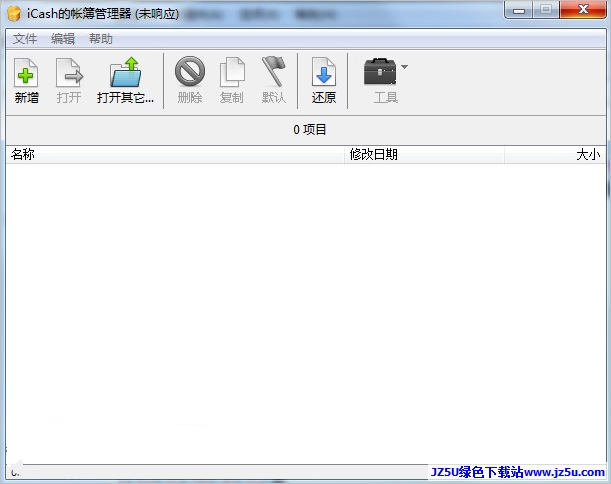Sort by the 修改日期 column header
This screenshot has height=484, width=611.
tap(424, 155)
